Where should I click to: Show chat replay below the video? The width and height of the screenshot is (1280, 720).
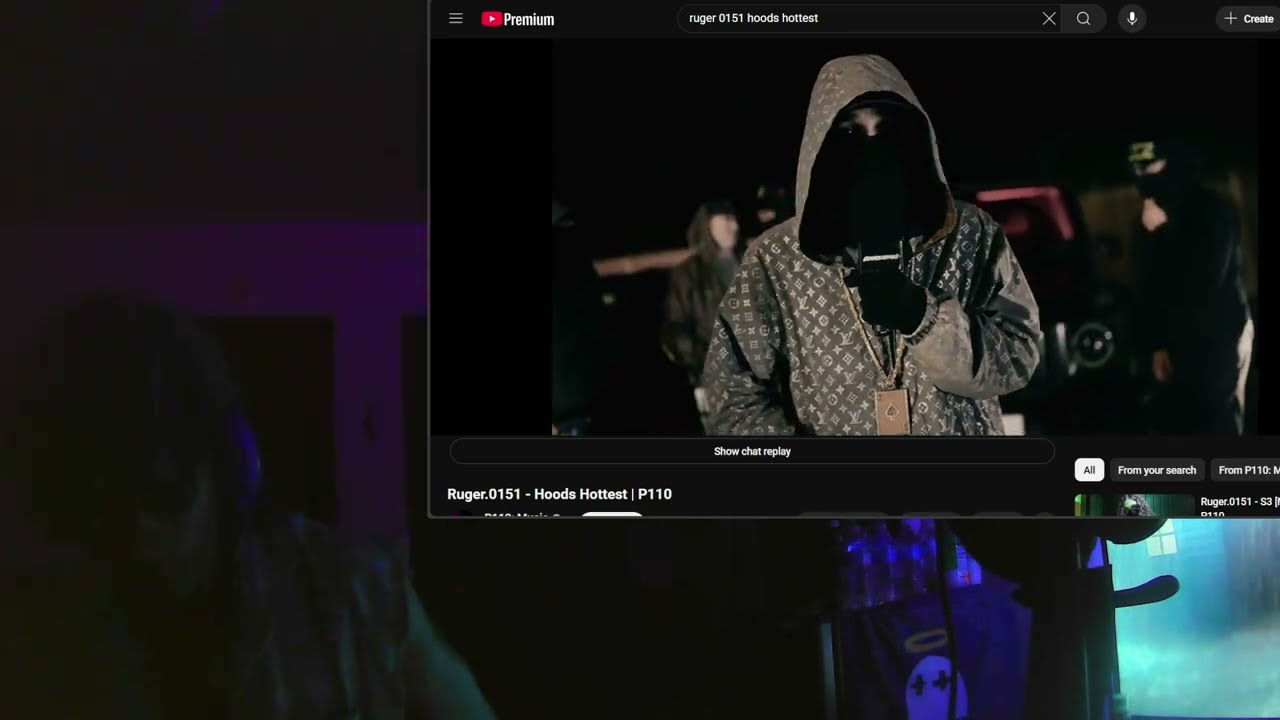coord(752,451)
